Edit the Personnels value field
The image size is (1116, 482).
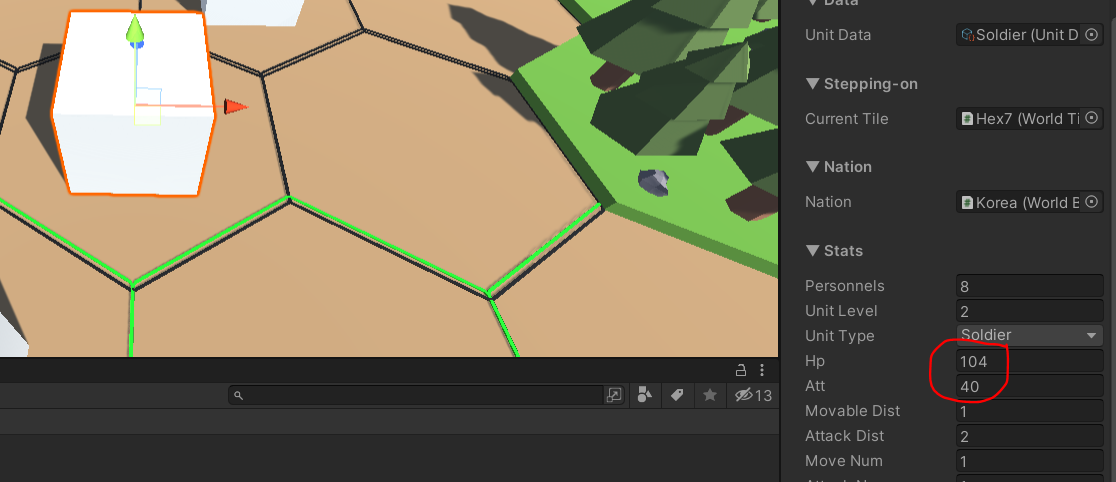[1029, 286]
